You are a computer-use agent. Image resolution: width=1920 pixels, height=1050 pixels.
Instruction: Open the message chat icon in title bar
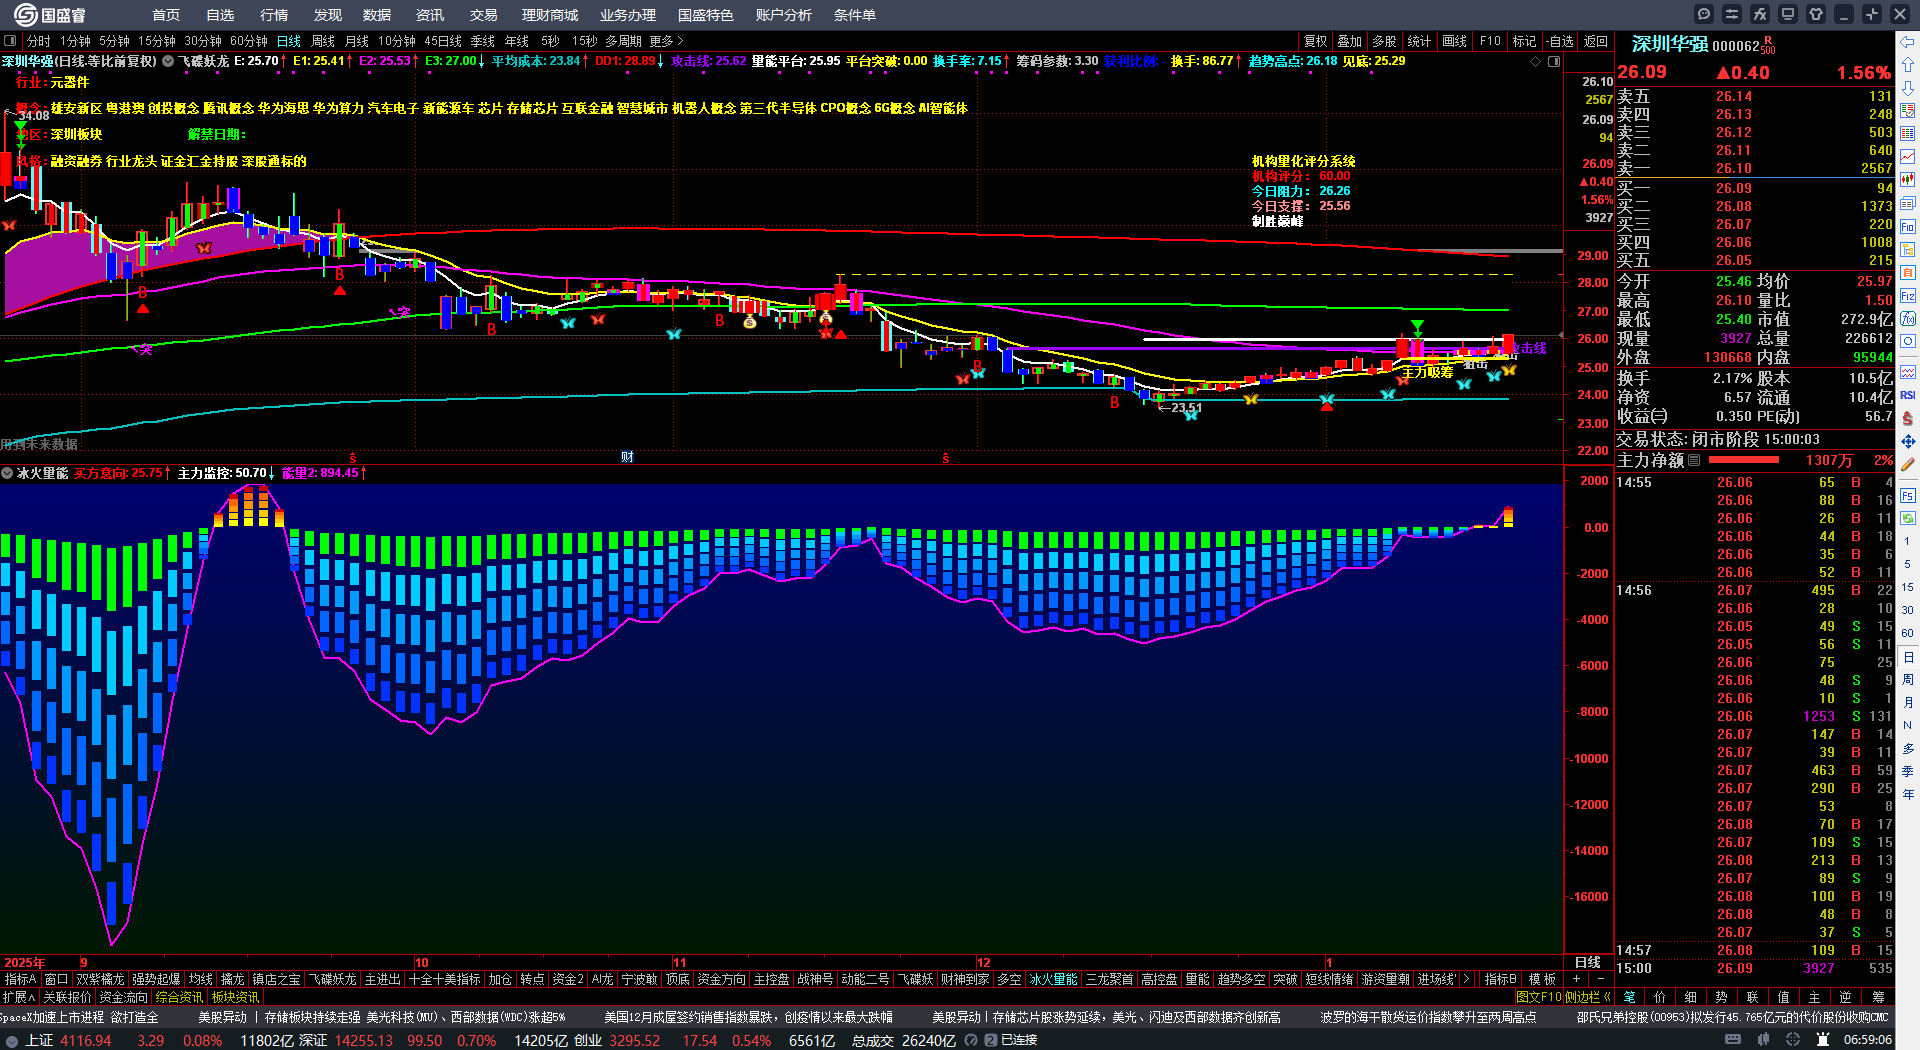[x=1704, y=14]
